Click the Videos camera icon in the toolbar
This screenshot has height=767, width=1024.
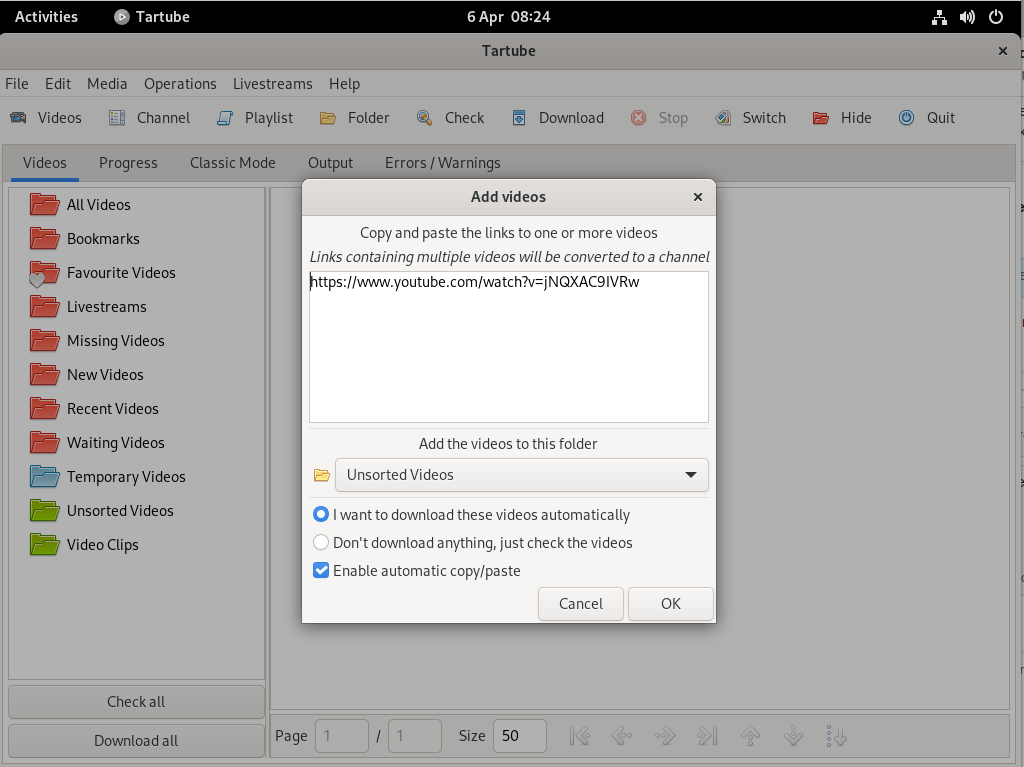(x=18, y=118)
